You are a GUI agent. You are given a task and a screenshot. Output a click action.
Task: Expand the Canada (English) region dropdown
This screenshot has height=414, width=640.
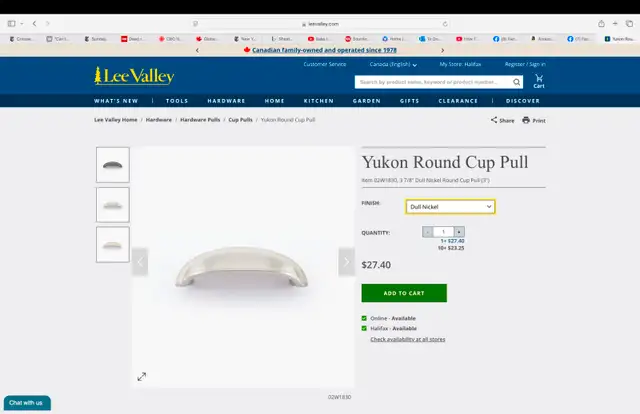393,65
